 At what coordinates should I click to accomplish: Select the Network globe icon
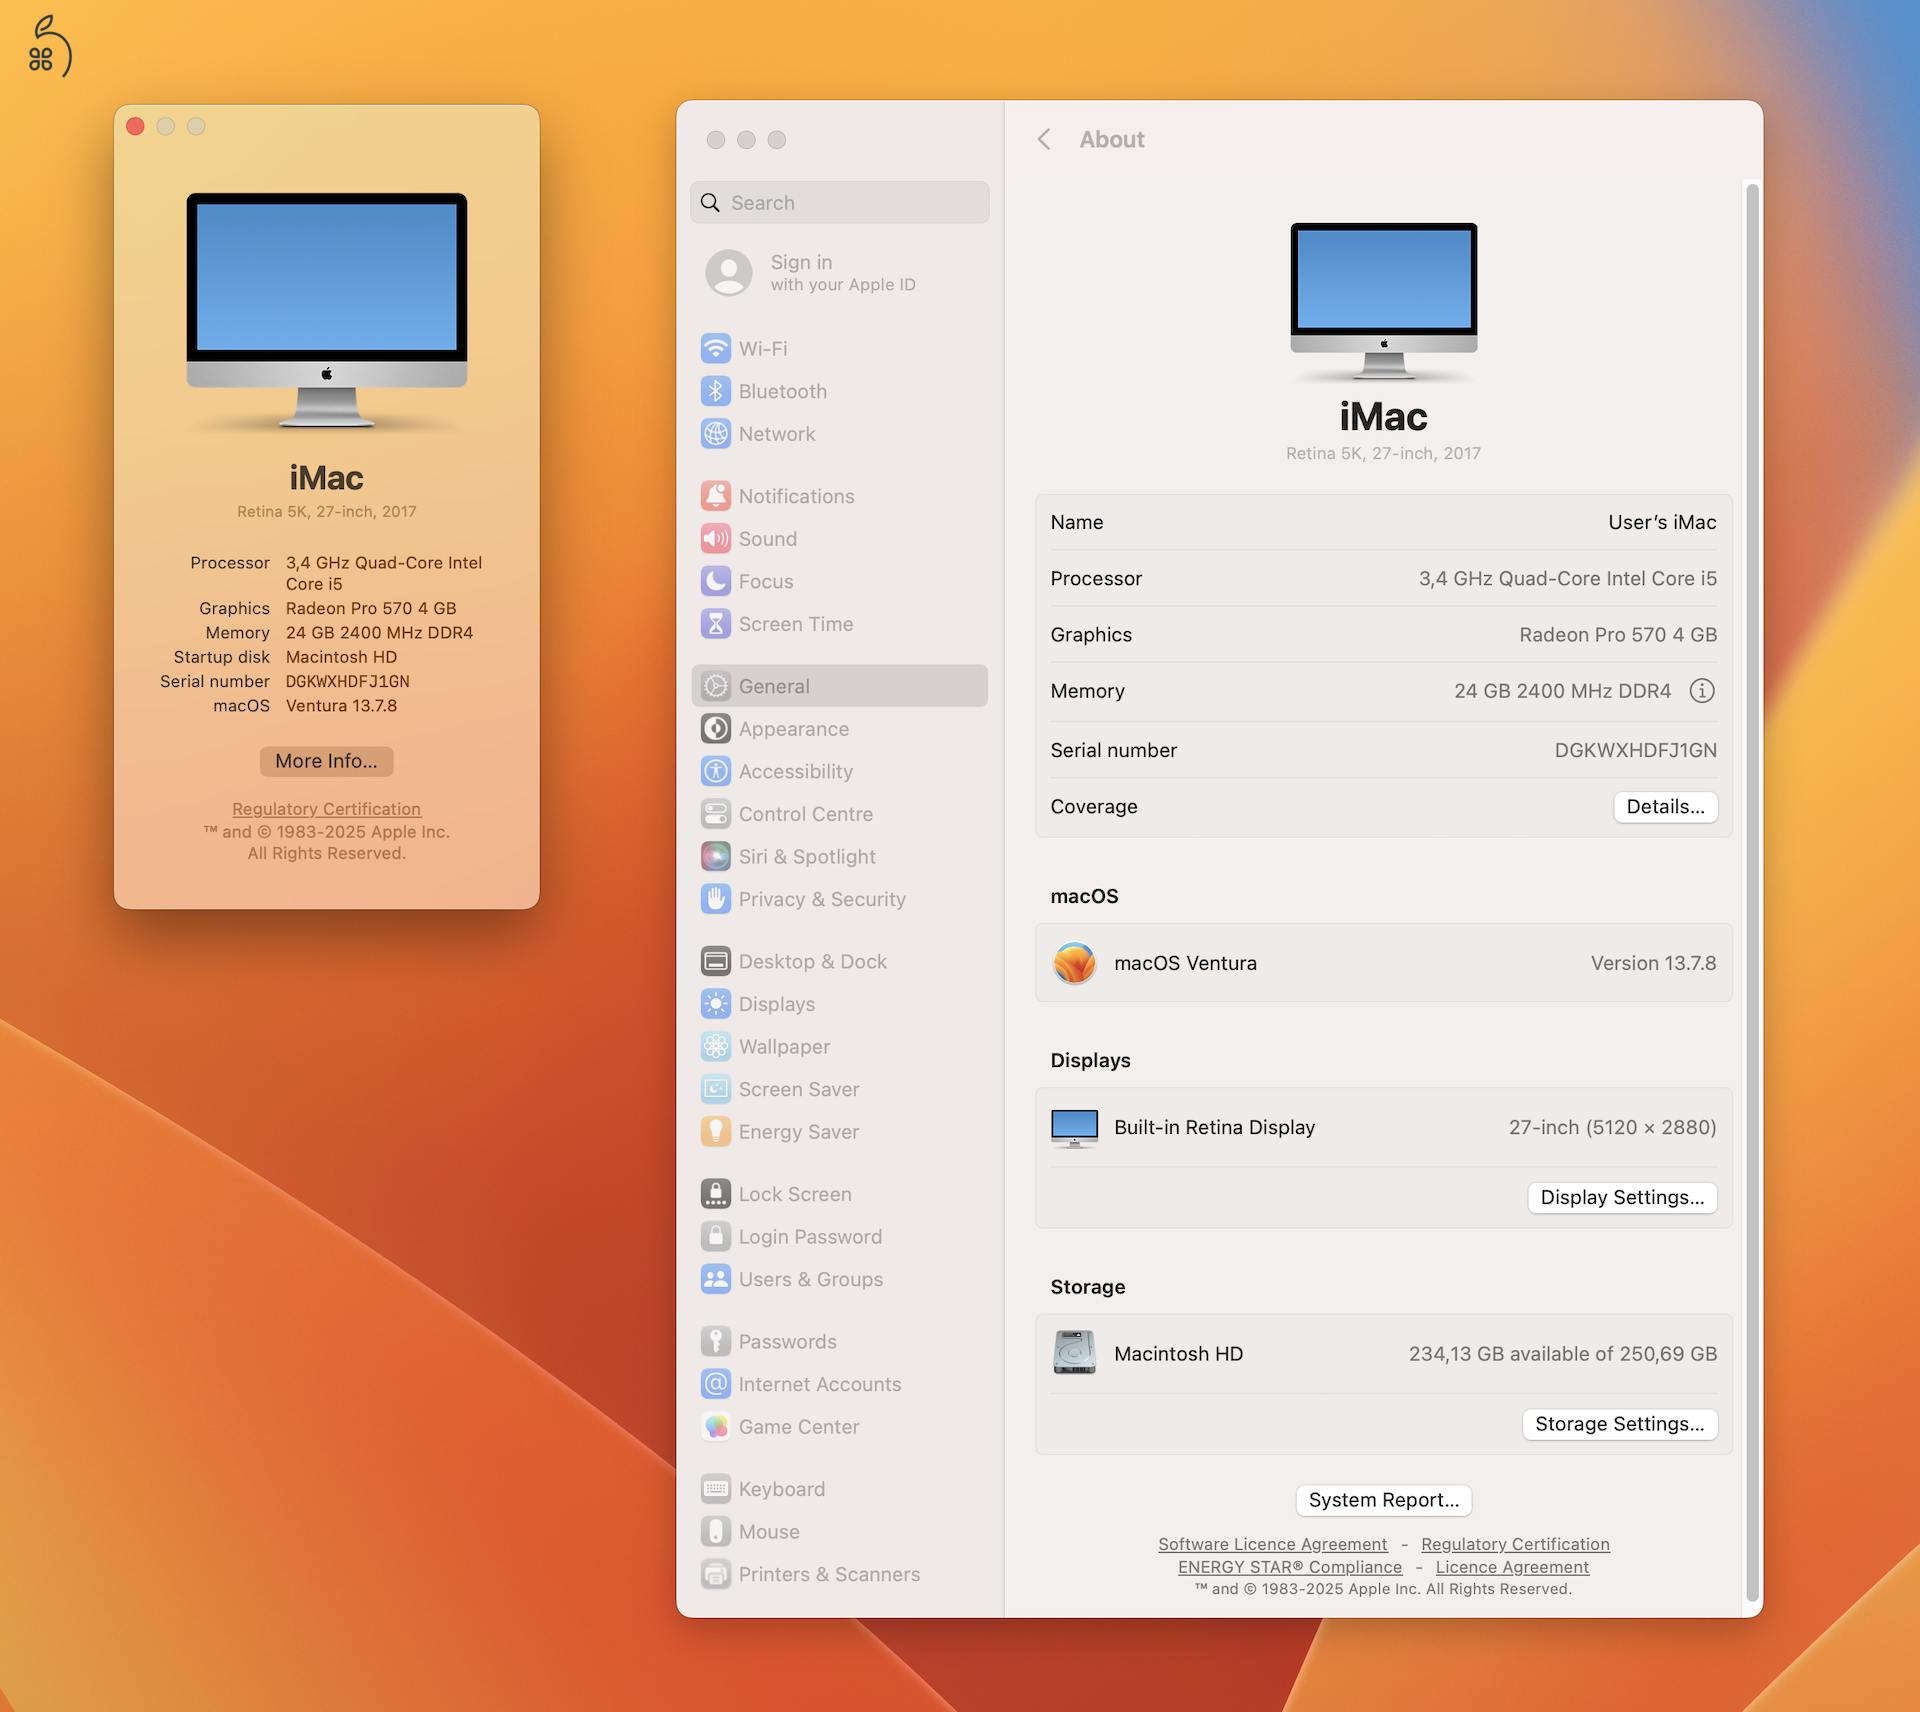click(715, 434)
